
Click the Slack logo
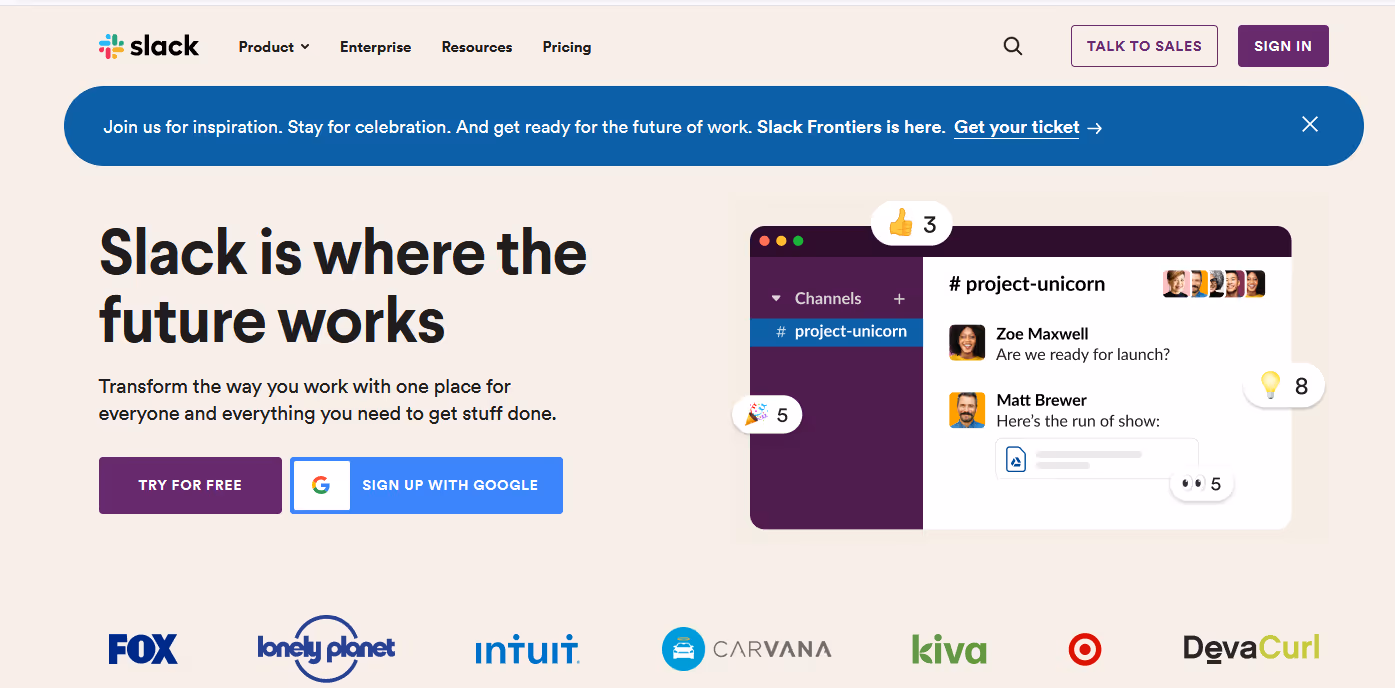(148, 45)
